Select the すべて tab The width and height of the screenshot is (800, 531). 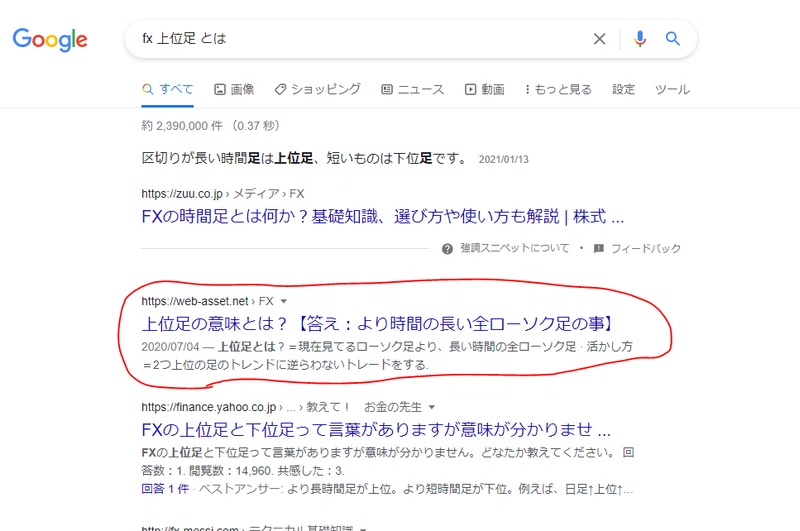[x=167, y=89]
